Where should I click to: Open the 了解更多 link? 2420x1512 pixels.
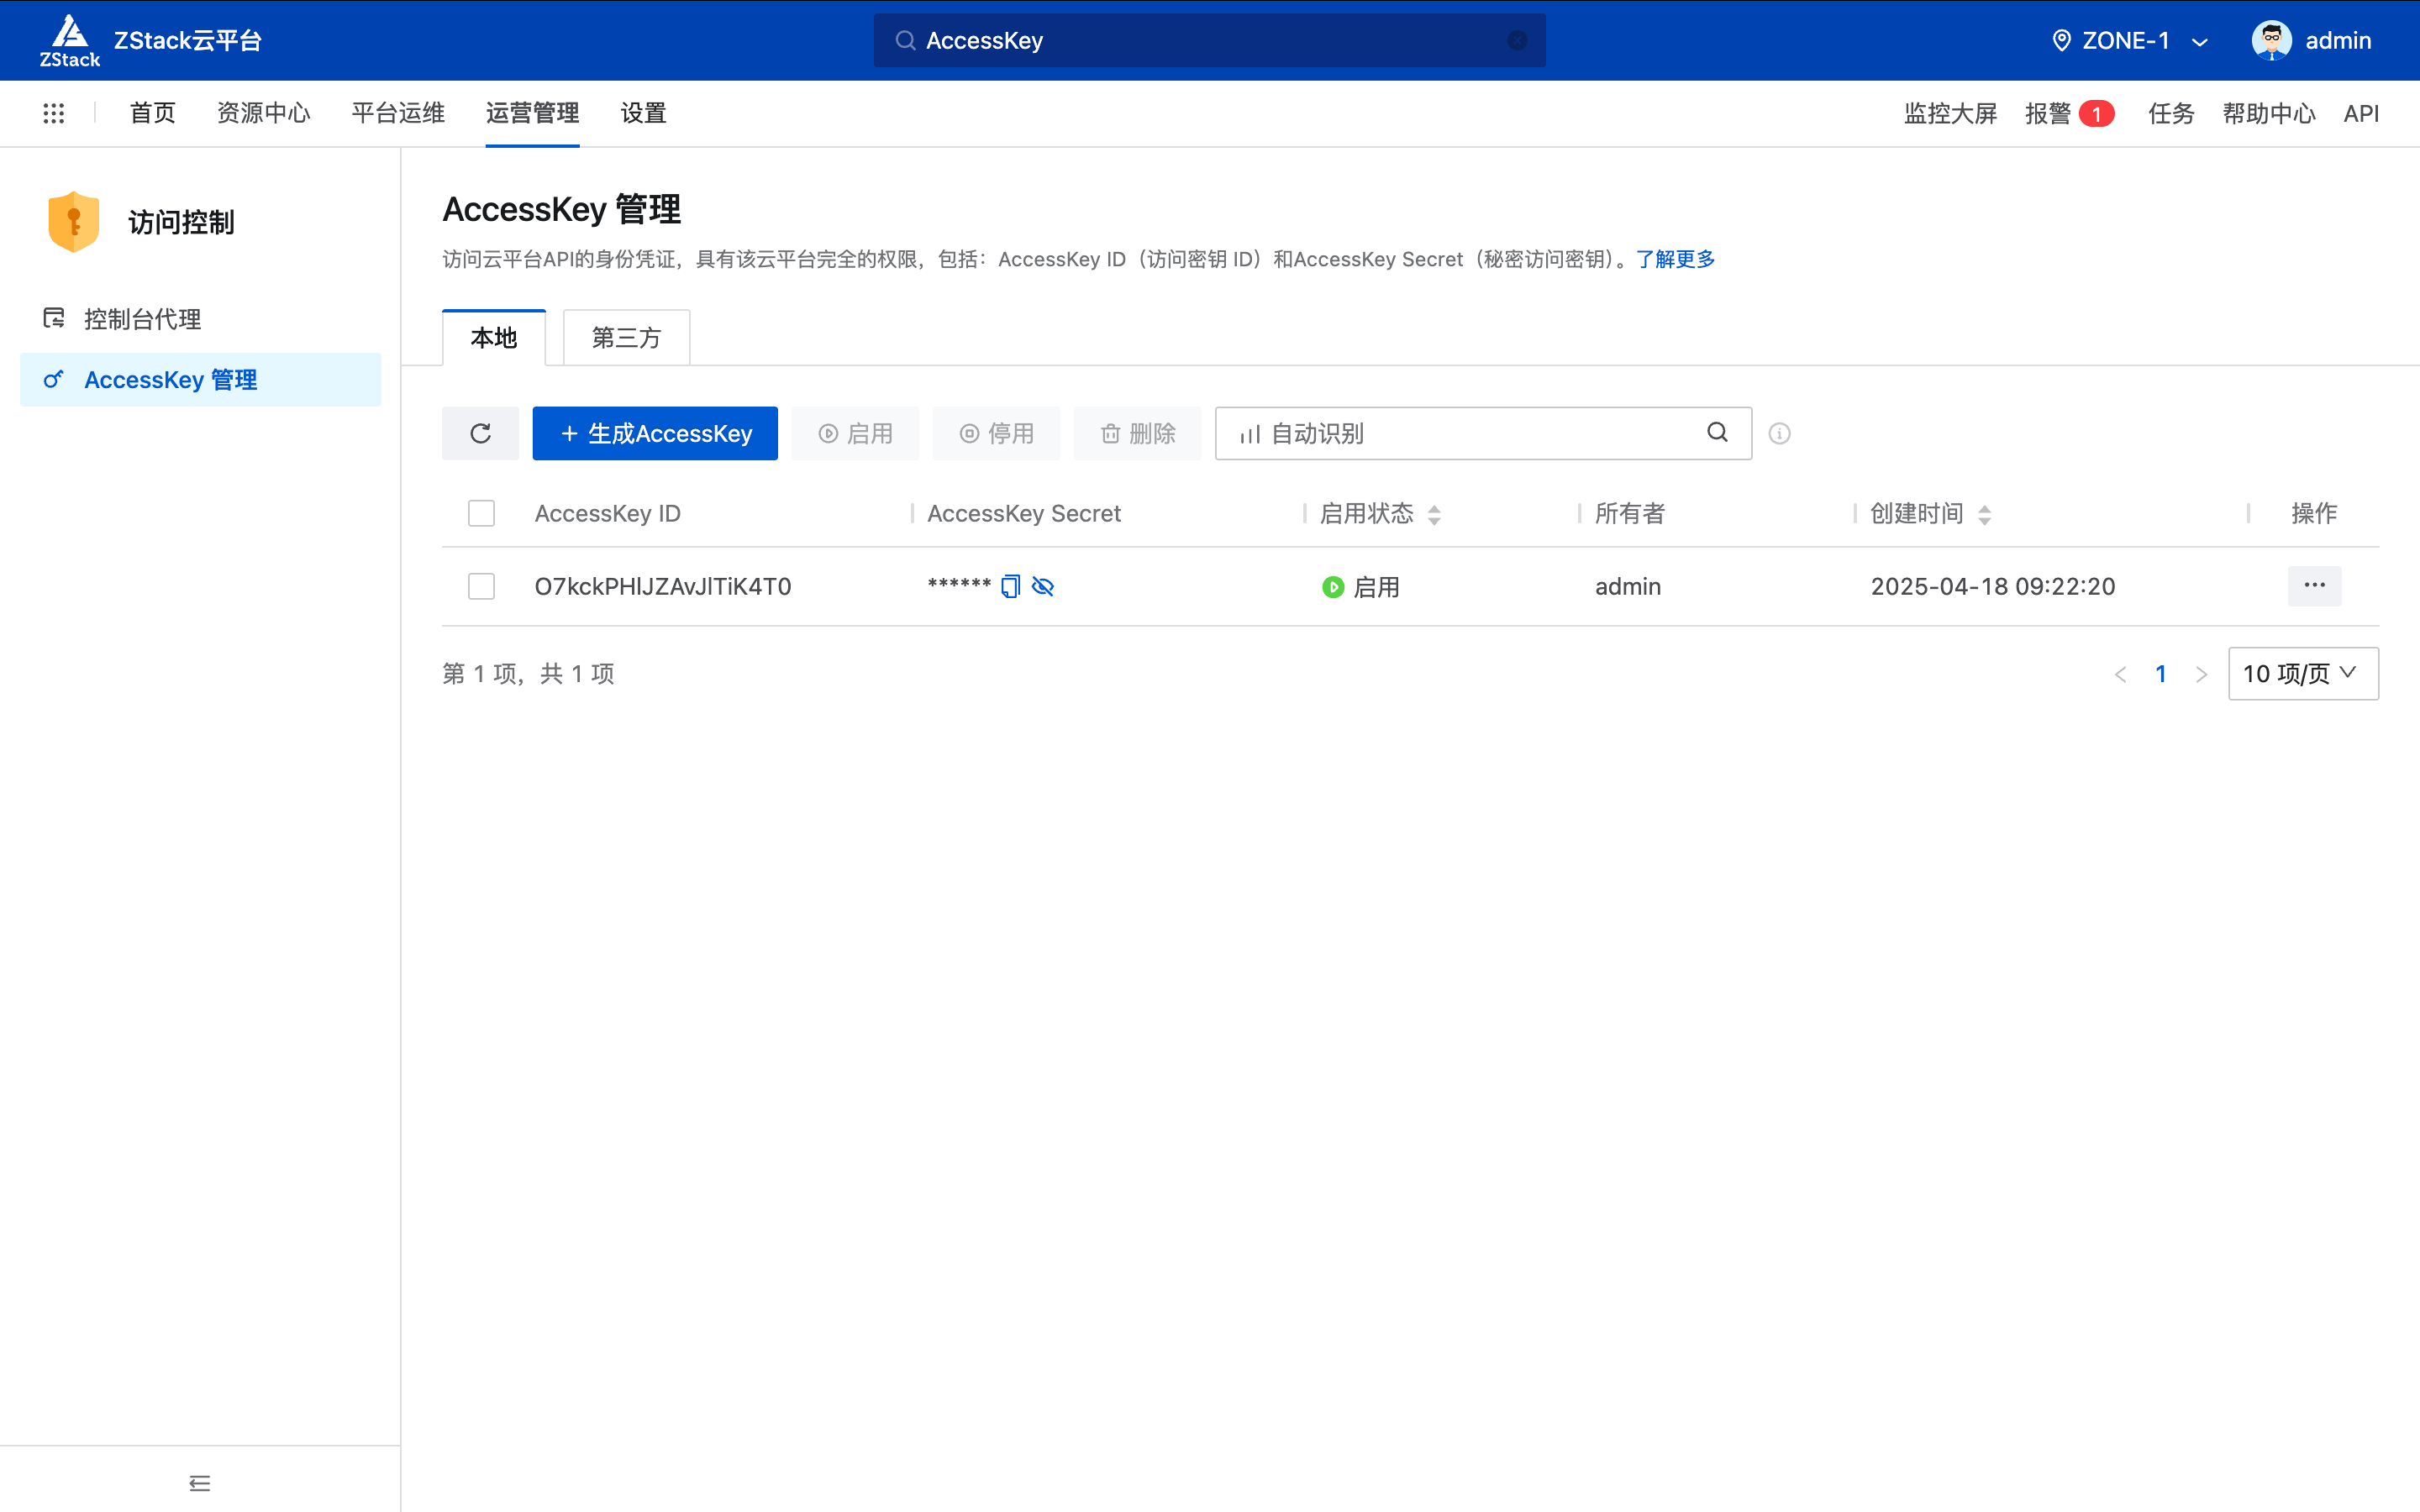point(1675,259)
